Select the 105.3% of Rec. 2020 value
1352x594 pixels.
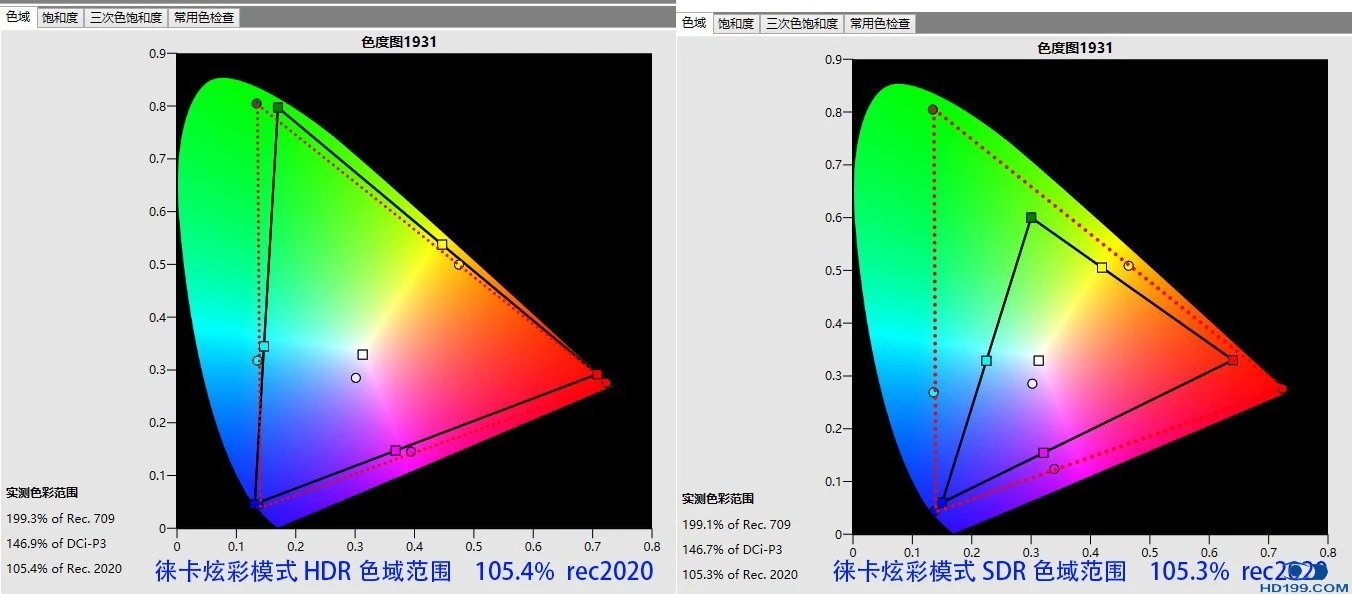(740, 574)
